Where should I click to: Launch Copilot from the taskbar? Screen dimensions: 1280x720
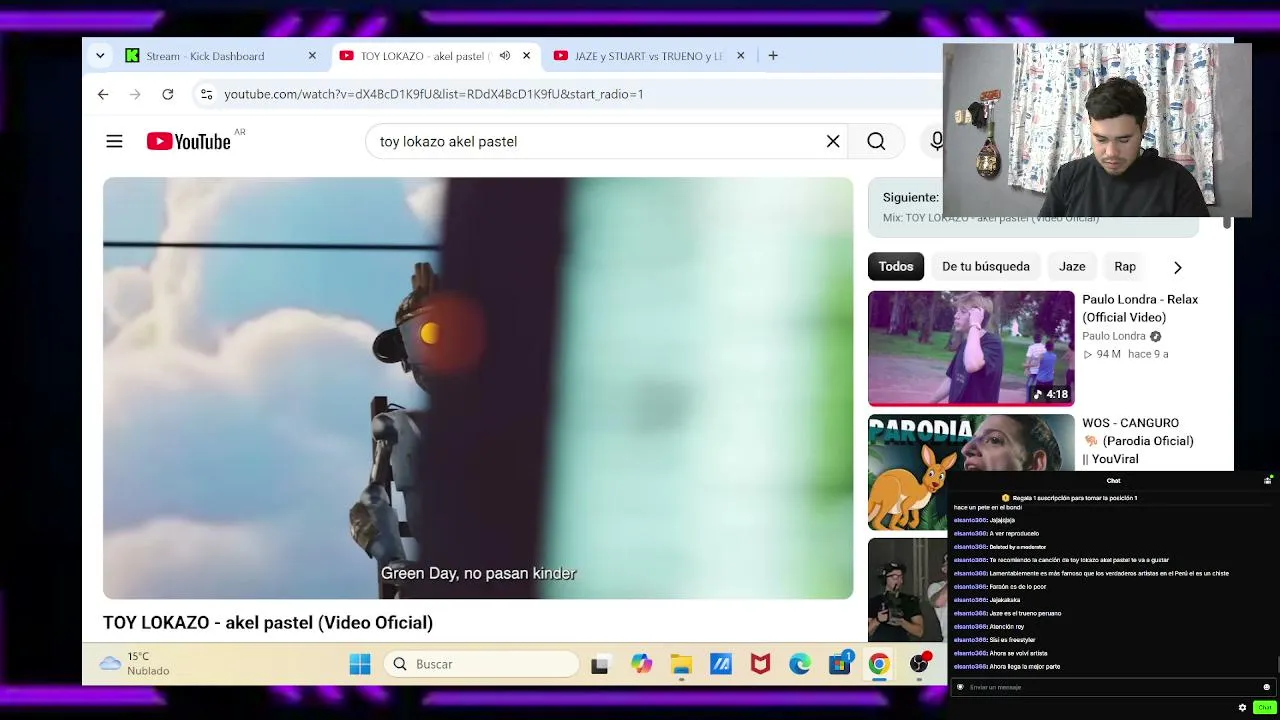pyautogui.click(x=641, y=664)
